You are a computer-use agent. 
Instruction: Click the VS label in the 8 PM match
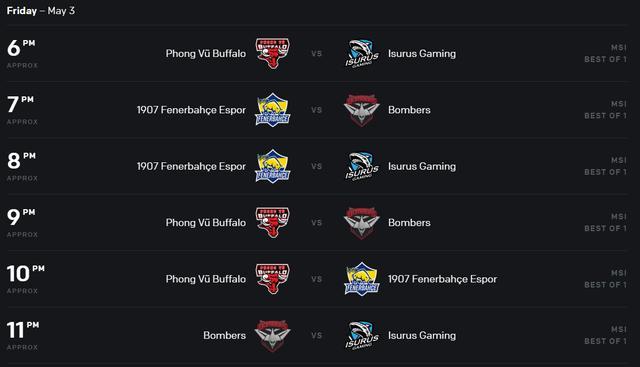(317, 167)
